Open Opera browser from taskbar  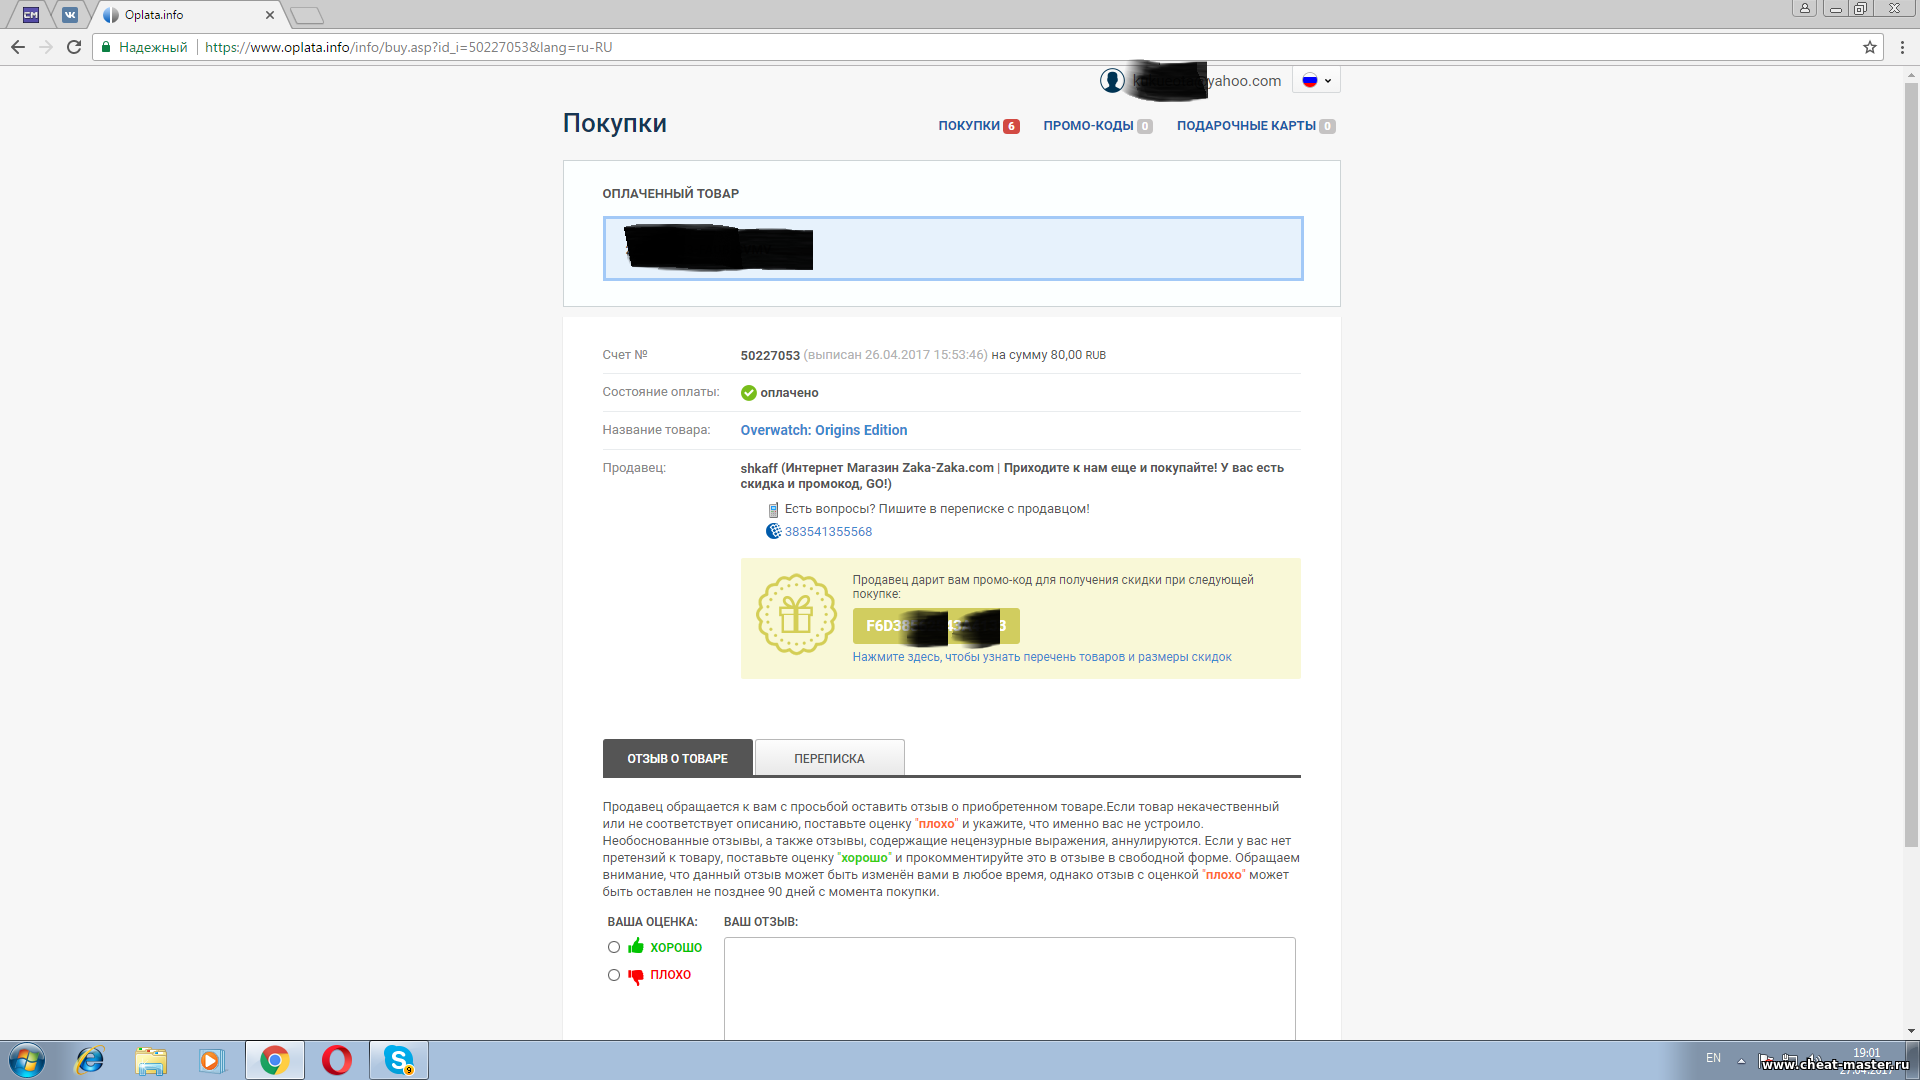(x=337, y=1060)
